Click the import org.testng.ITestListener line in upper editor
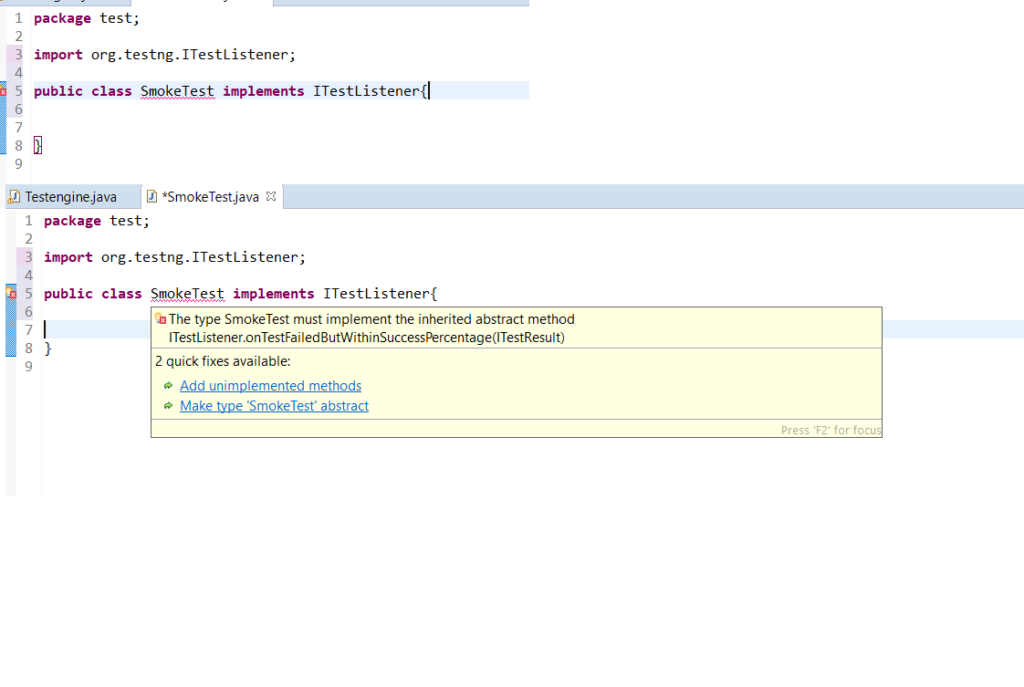Viewport: 1024px width, 687px height. [165, 55]
